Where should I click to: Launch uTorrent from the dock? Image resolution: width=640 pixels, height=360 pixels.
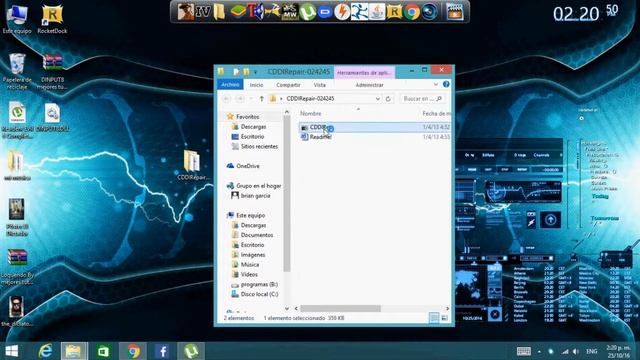pyautogui.click(x=308, y=12)
